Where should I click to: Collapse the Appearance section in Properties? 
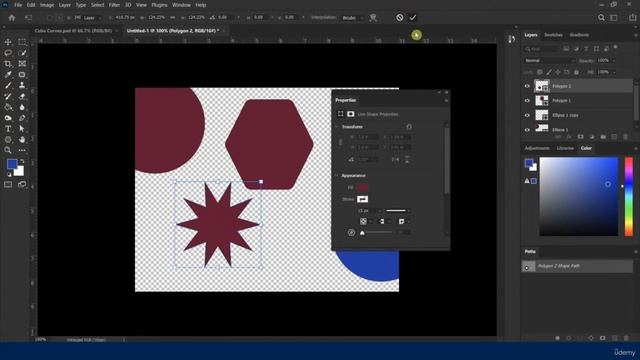tap(337, 176)
